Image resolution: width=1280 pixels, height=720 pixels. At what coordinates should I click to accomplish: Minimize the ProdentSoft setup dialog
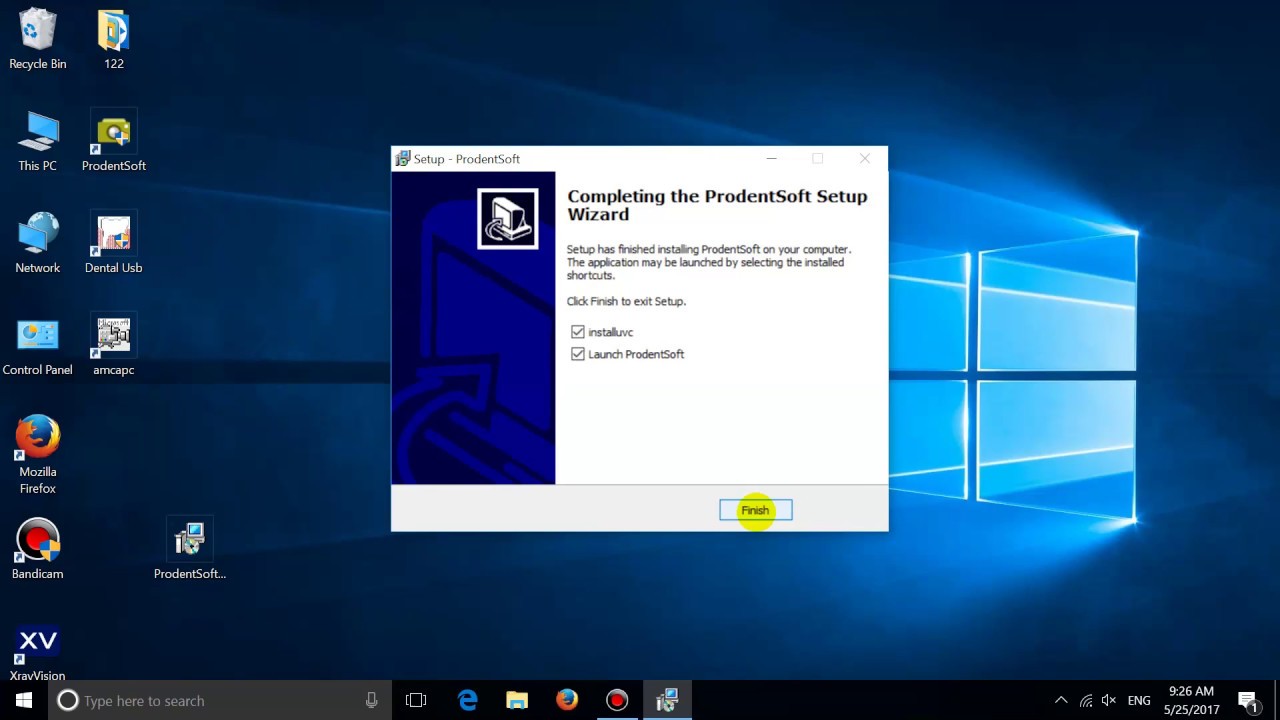point(771,159)
